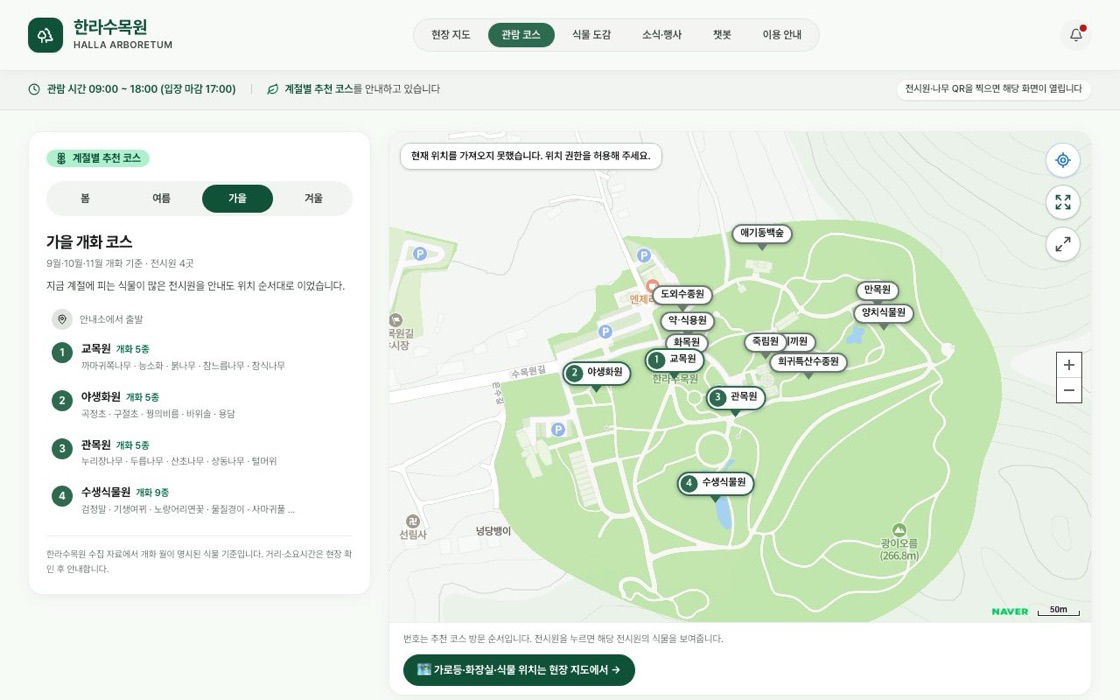Click the QR info pill at top right
This screenshot has width=1120, height=700.
tap(994, 89)
